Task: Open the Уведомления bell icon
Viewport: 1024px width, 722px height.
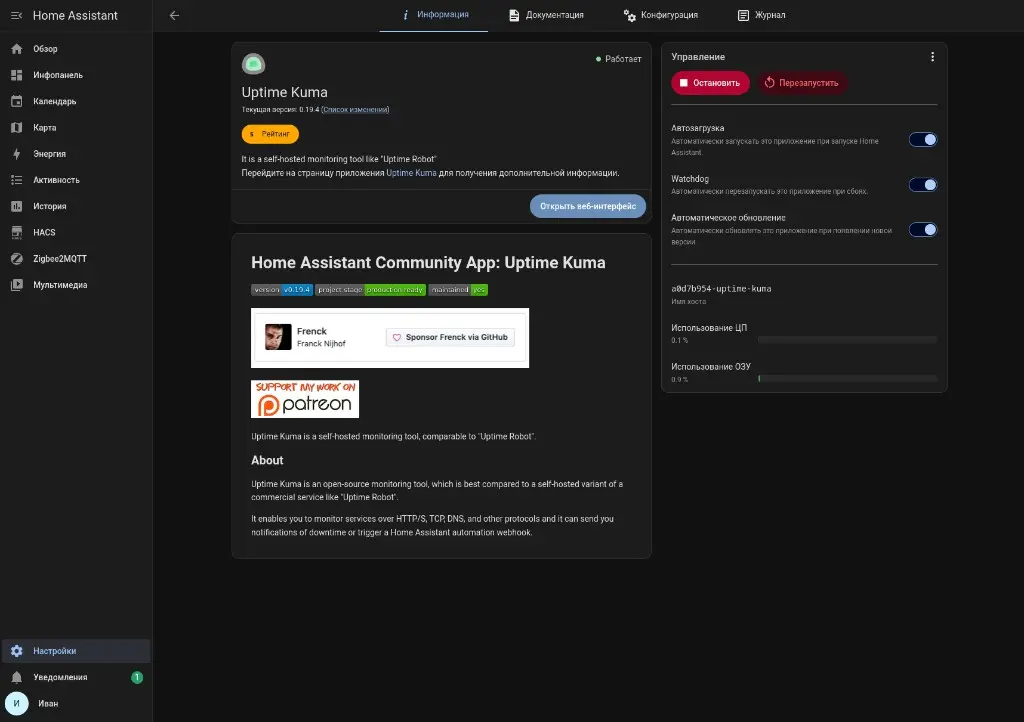Action: tap(16, 677)
